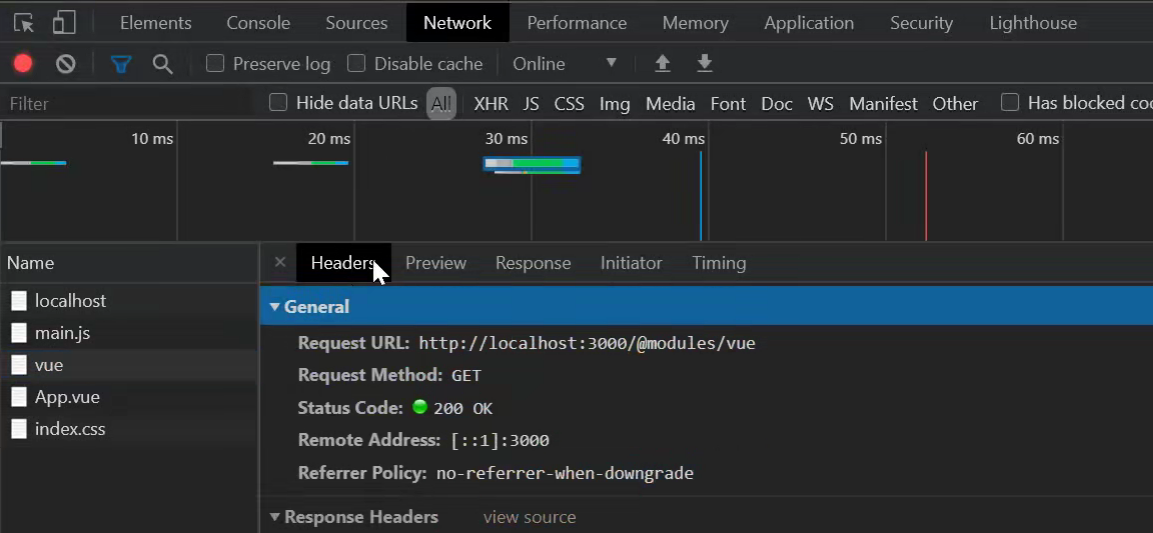Close the request details pane
The height and width of the screenshot is (533, 1153).
280,262
